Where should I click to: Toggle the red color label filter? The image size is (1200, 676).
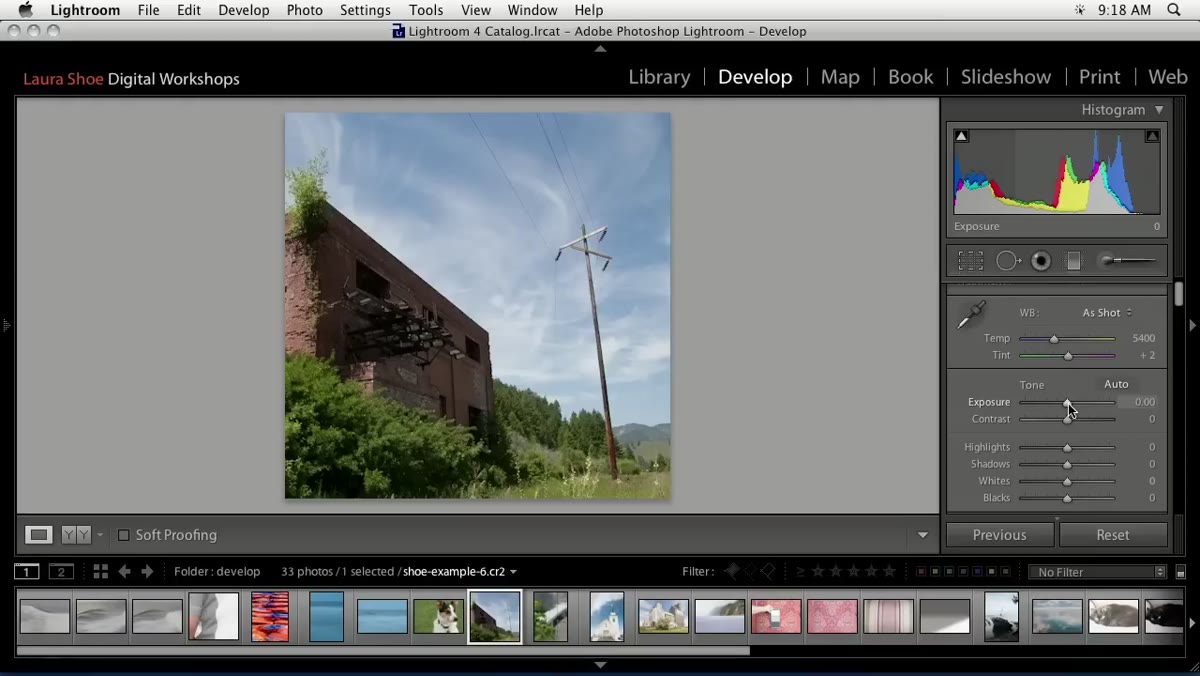921,572
